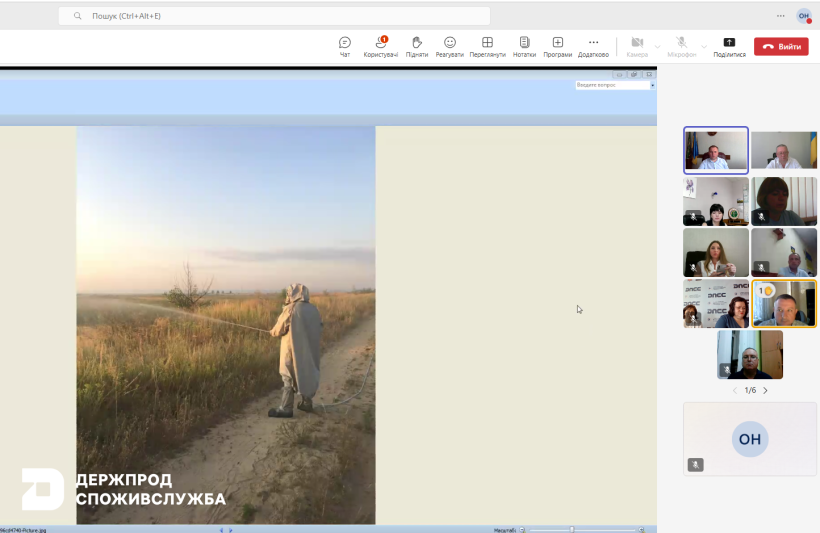The height and width of the screenshot is (533, 820).
Task: Show the Користувачі participants list
Action: [x=381, y=46]
